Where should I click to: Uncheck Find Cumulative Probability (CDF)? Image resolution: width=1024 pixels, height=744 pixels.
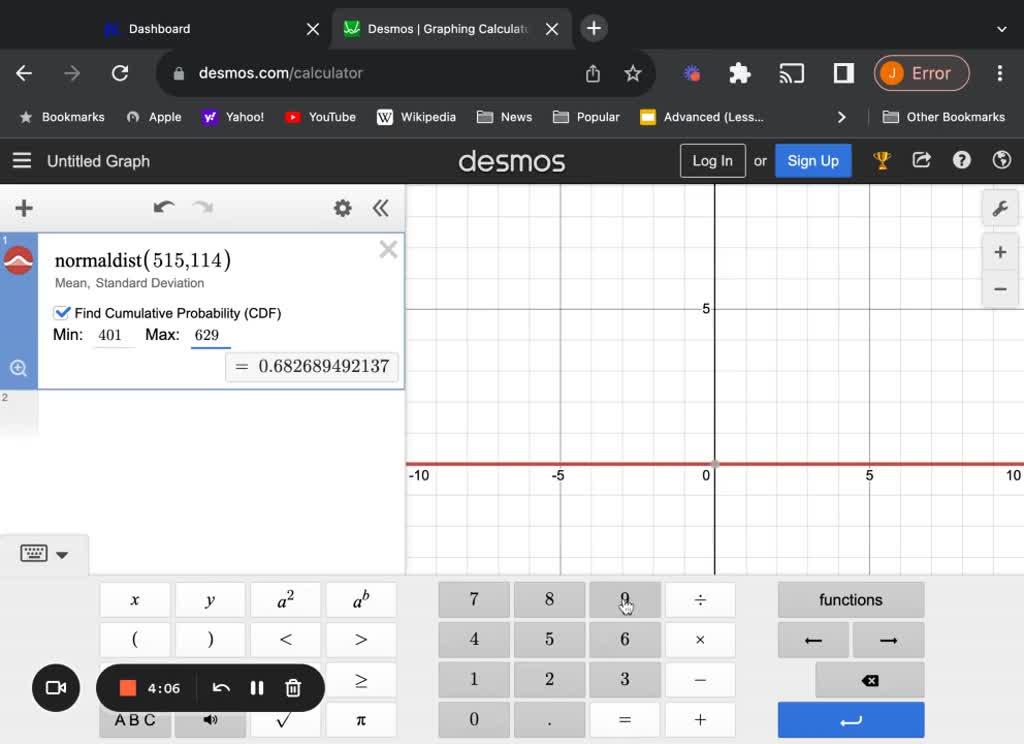point(63,313)
